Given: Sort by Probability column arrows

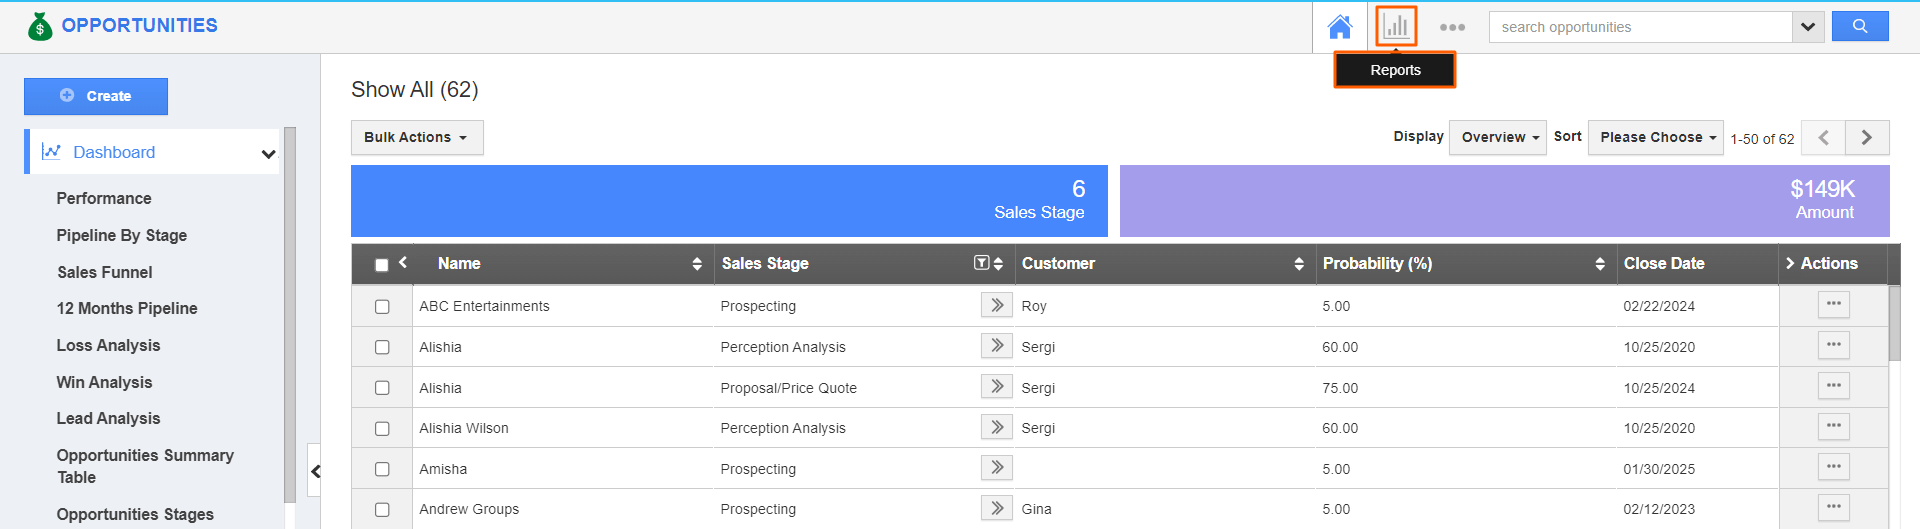Looking at the screenshot, I should 1600,264.
